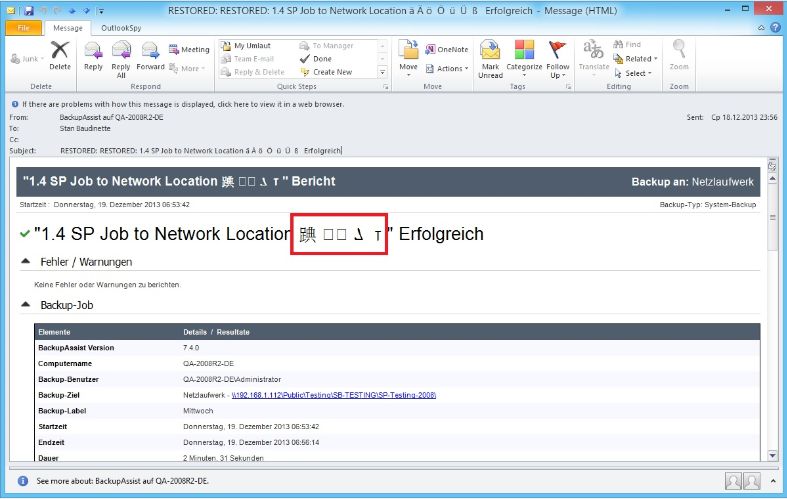
Task: Open the Select dropdown
Action: pyautogui.click(x=633, y=73)
